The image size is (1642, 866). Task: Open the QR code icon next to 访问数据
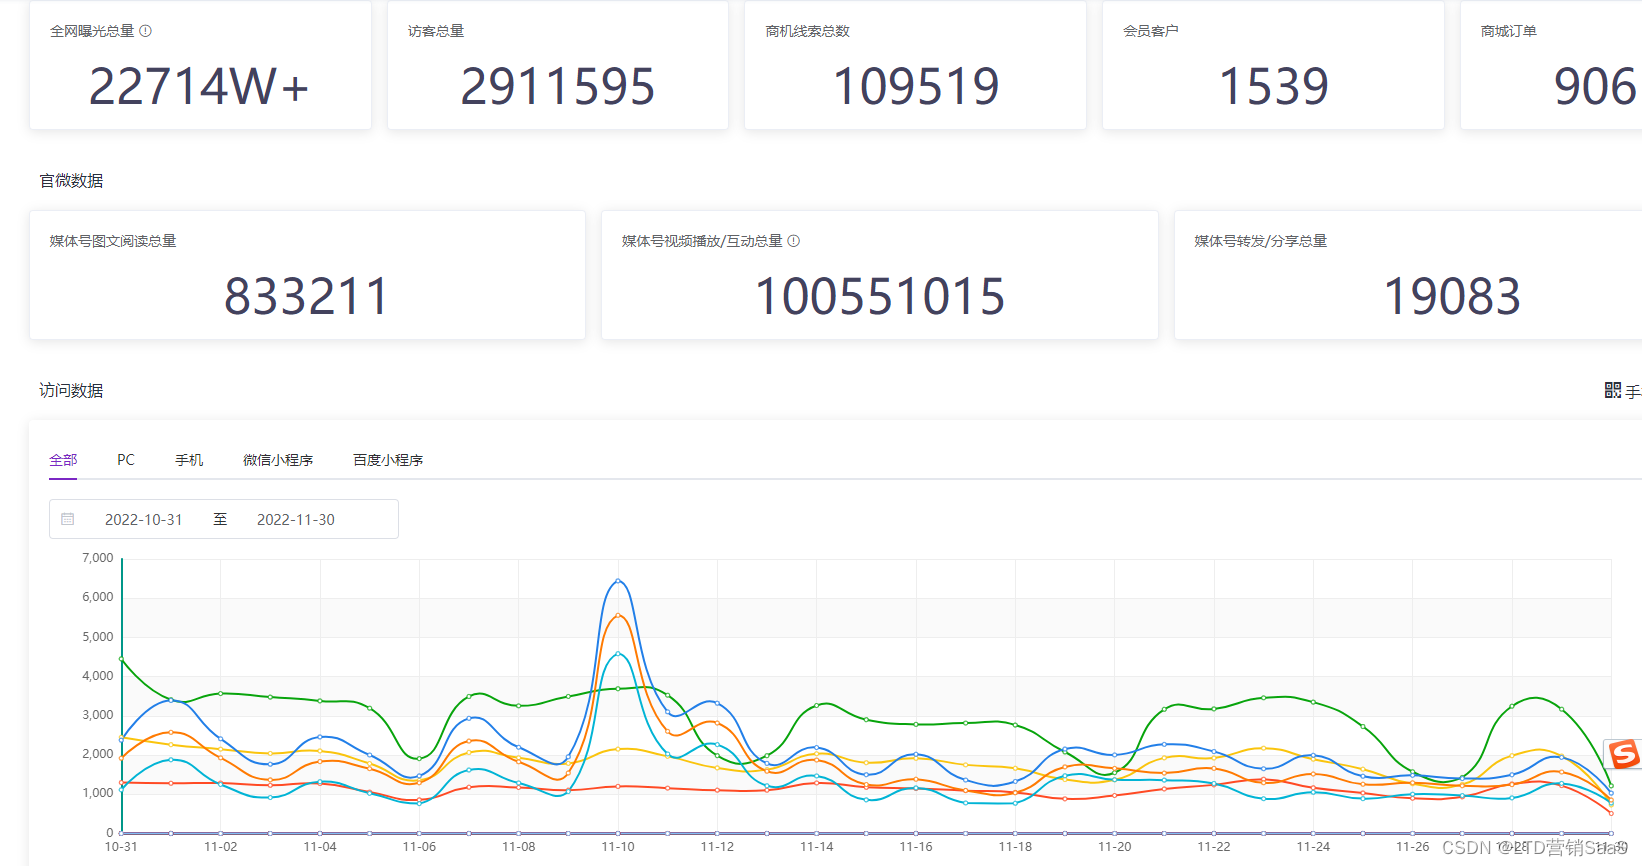coord(1612,390)
